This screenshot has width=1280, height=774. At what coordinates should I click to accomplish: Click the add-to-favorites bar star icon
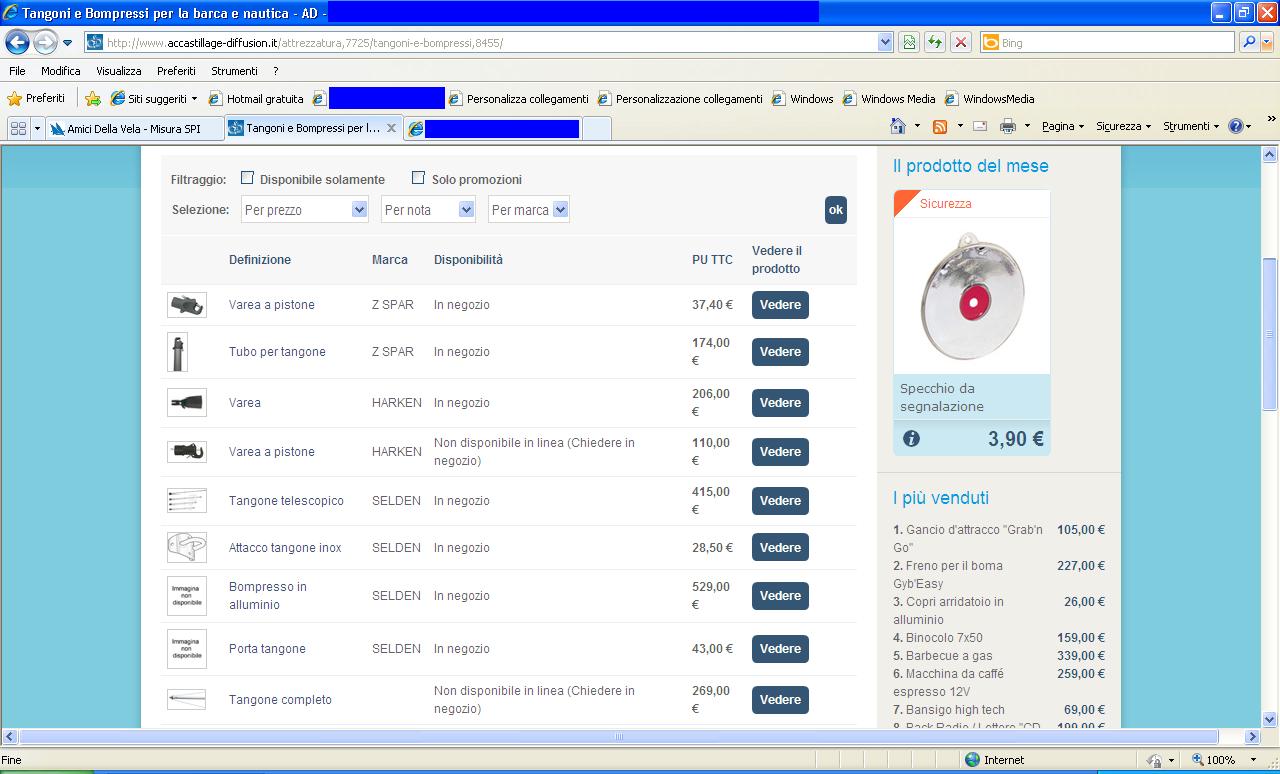93,98
